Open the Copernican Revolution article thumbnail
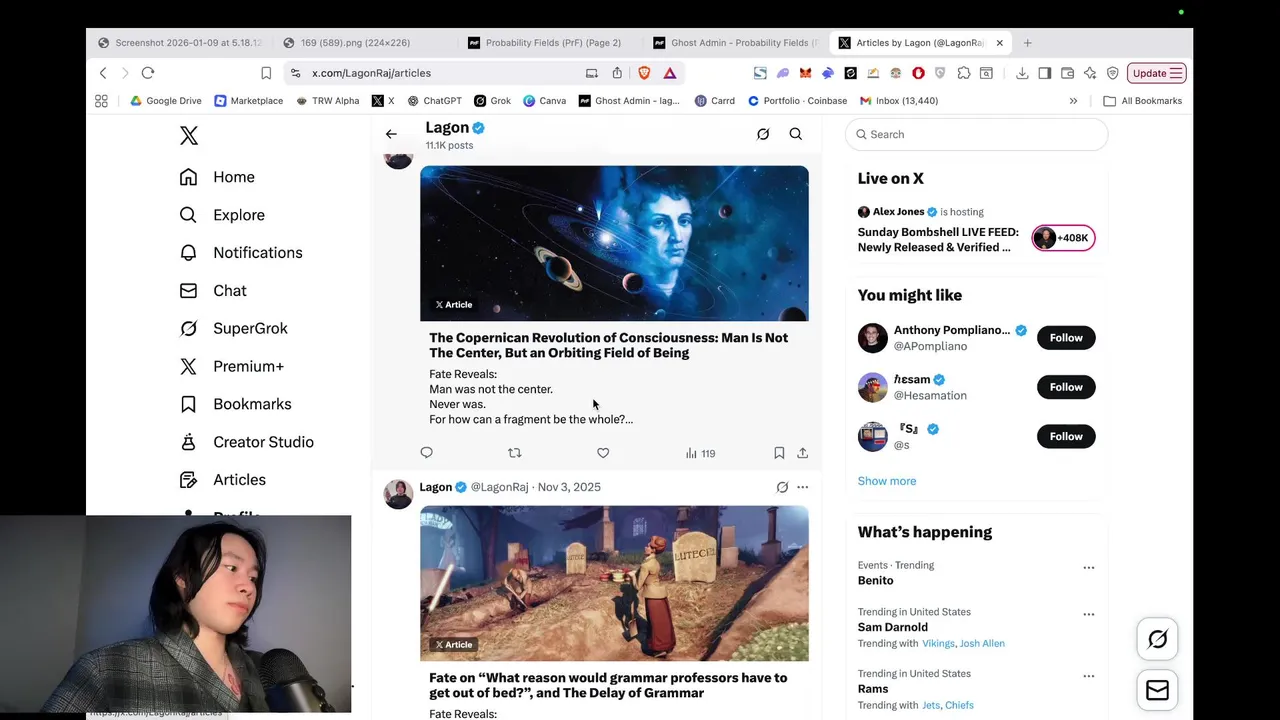The image size is (1280, 720). [x=614, y=243]
